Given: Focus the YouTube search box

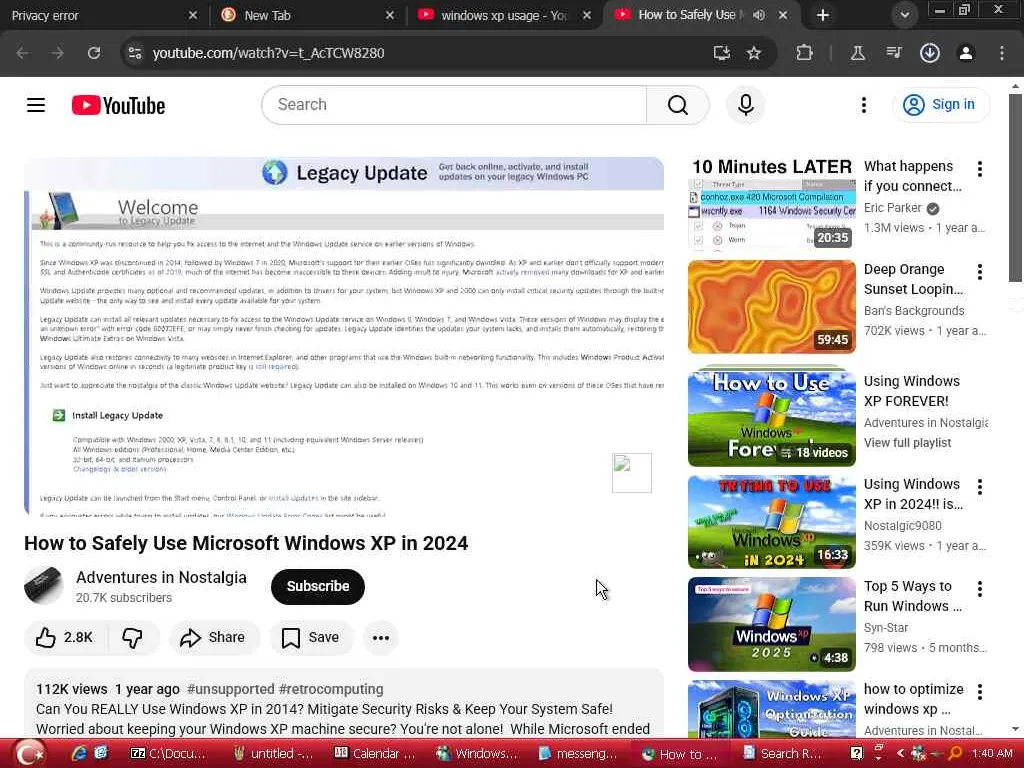Looking at the screenshot, I should pyautogui.click(x=454, y=104).
